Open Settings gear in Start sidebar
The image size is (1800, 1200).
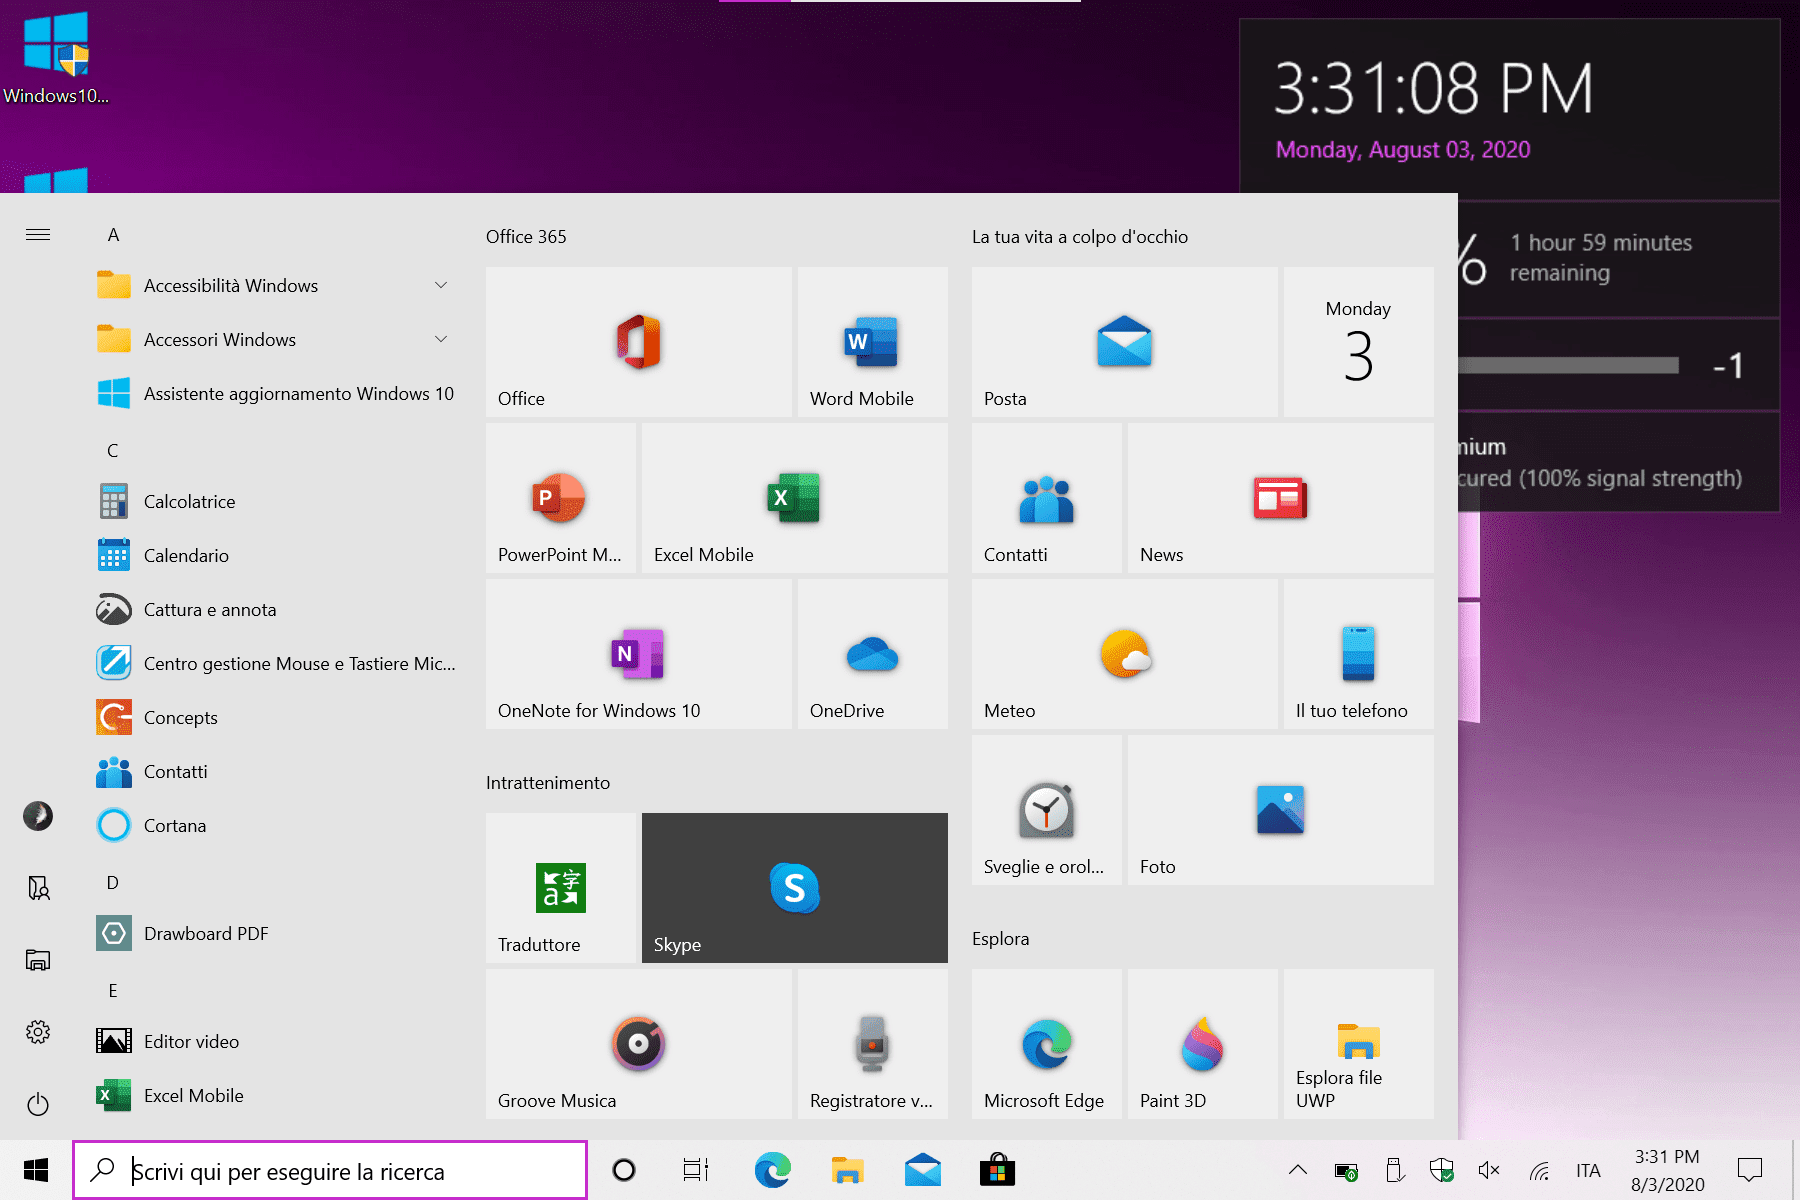(x=38, y=1032)
